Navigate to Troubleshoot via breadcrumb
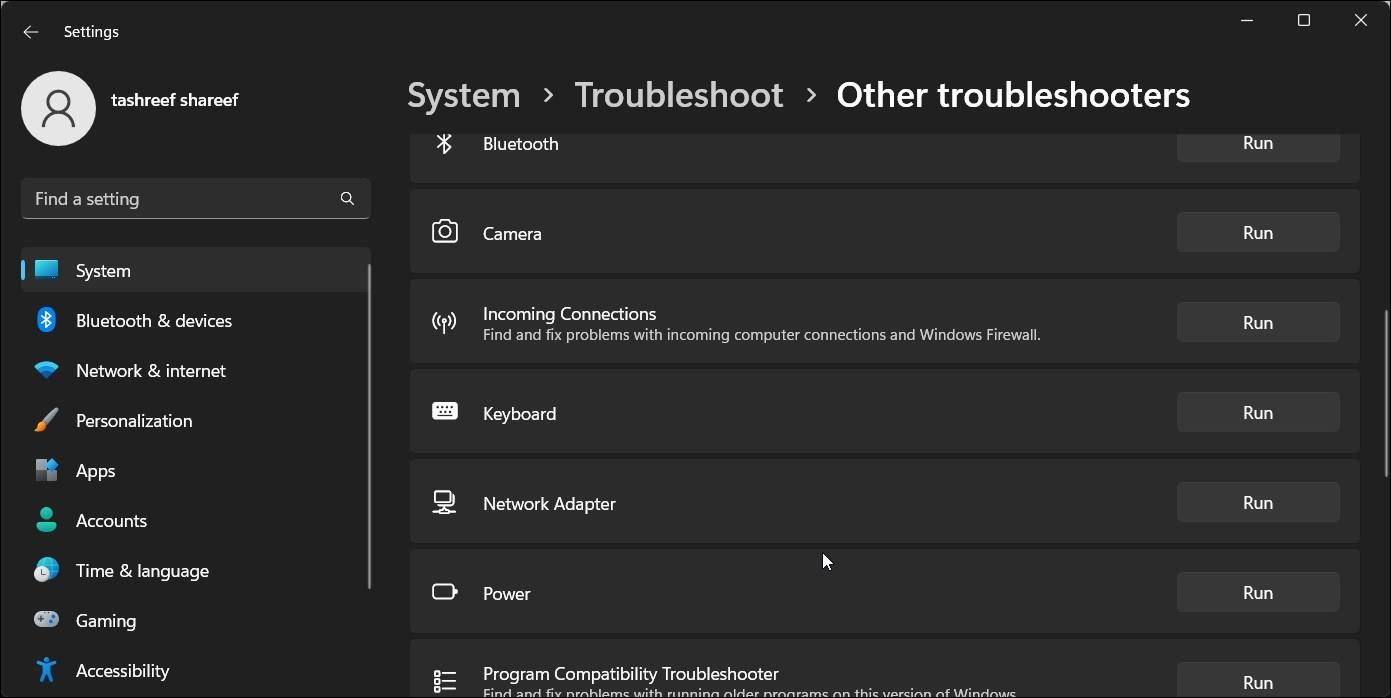Viewport: 1391px width, 698px height. click(678, 94)
